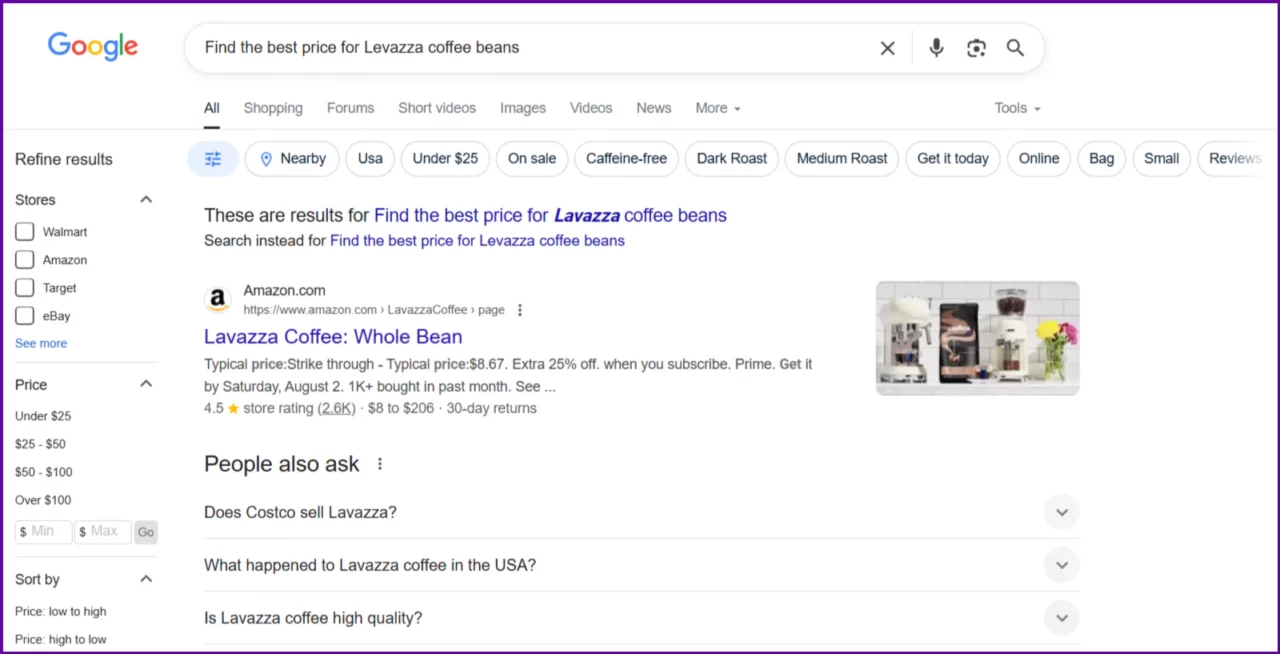1280x654 pixels.
Task: Select the 'Price: low to high' sort option
Action: click(x=60, y=611)
